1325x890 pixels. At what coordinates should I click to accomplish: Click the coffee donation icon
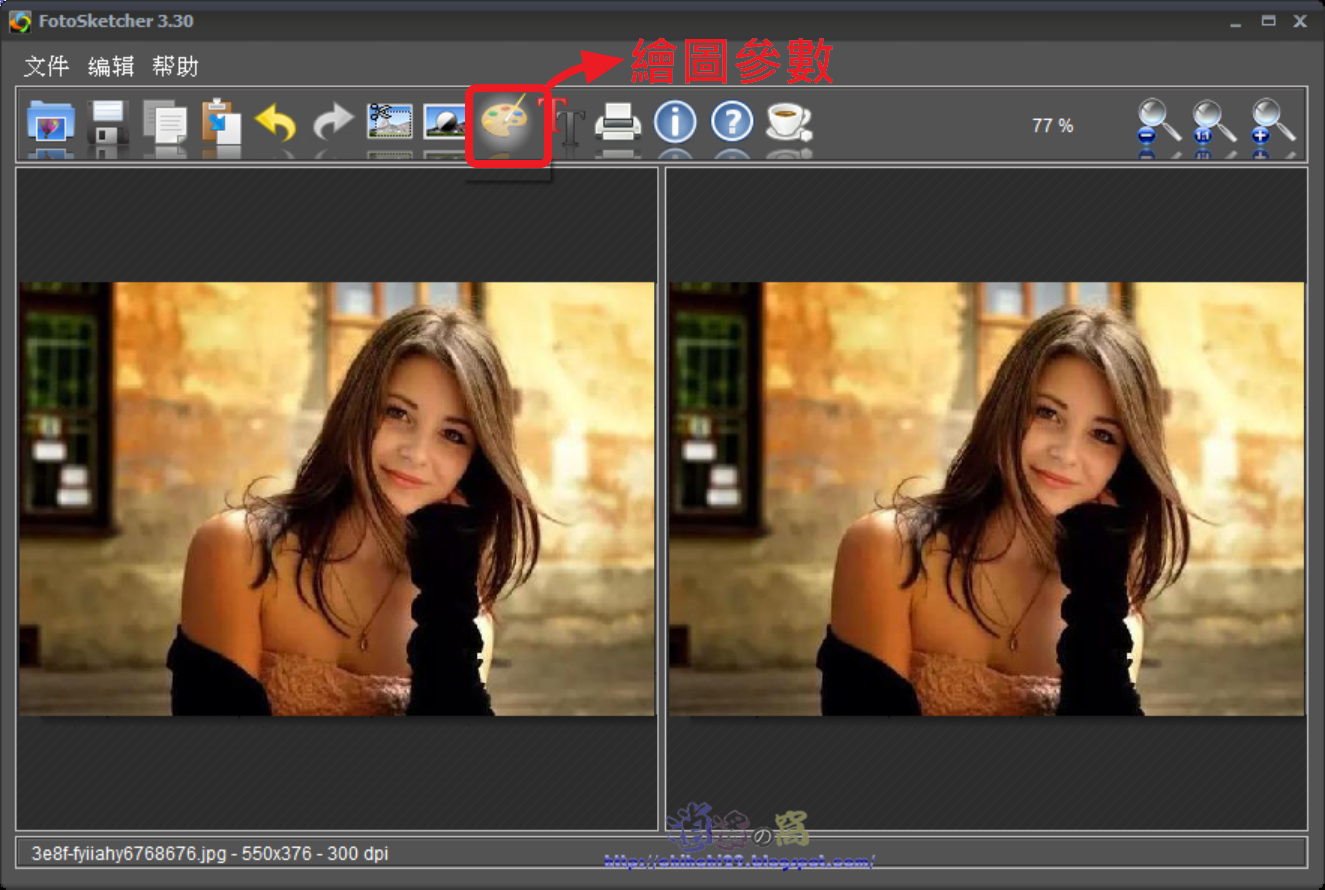789,122
